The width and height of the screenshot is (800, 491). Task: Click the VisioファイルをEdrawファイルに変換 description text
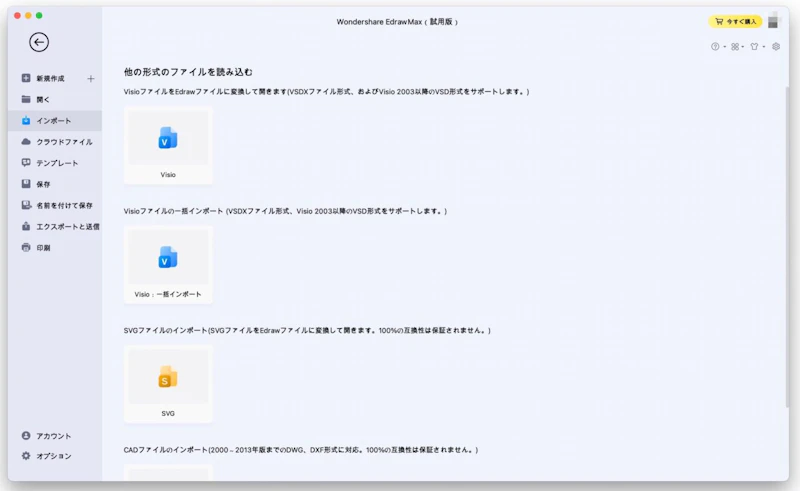pos(327,91)
